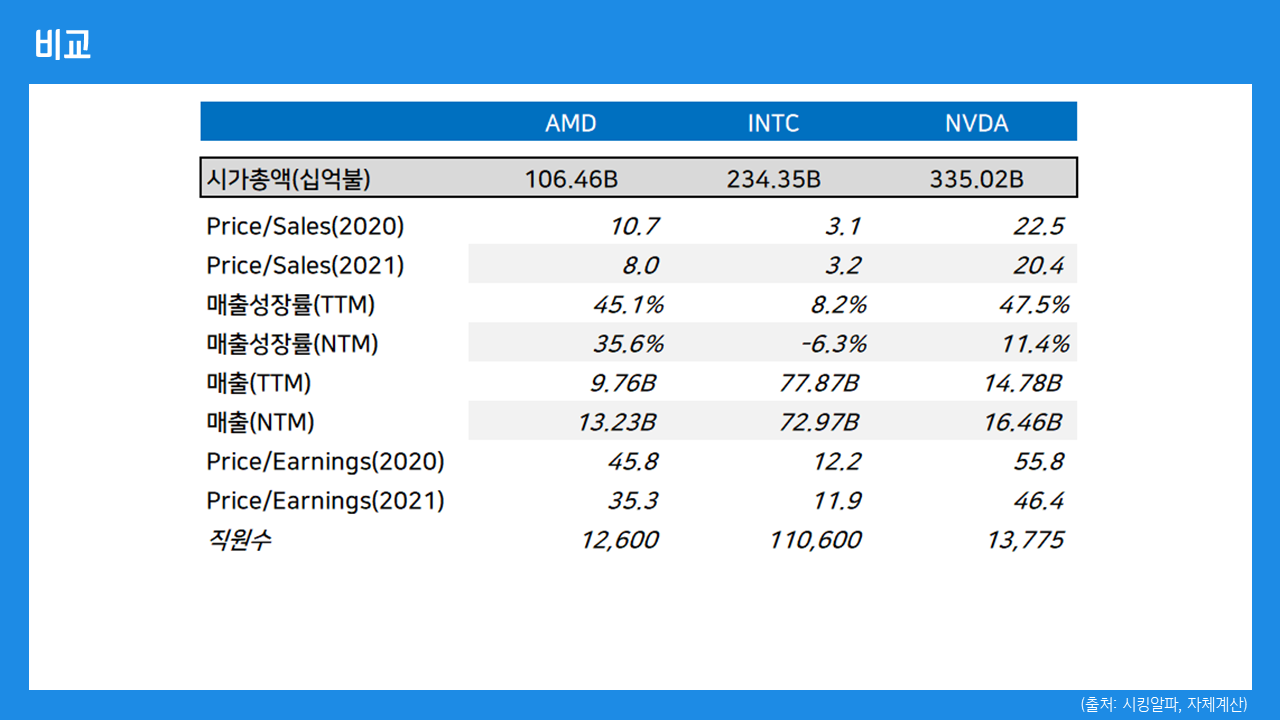Click the 직원수 row label
Viewport: 1280px width, 720px height.
(238, 540)
